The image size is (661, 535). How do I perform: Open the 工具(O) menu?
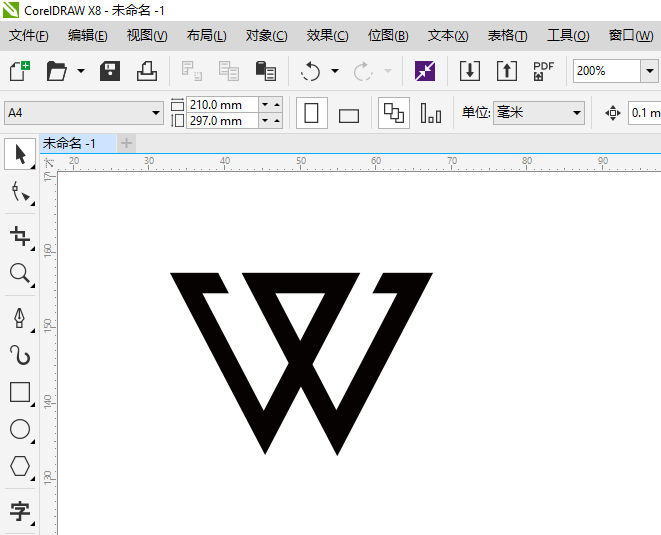pos(568,36)
